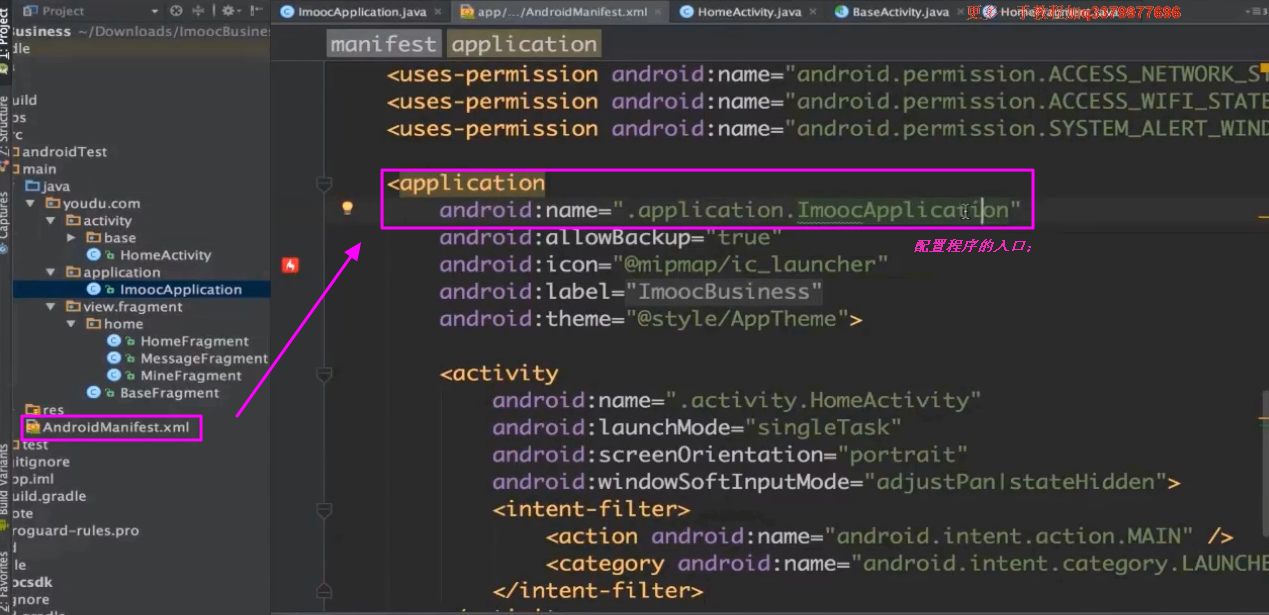
Task: Collapse the application package arrow
Action: pyautogui.click(x=51, y=272)
